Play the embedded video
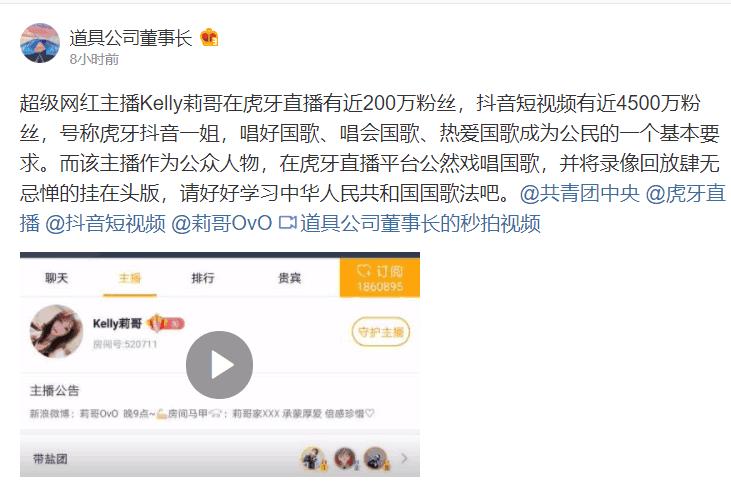The image size is (731, 486). (219, 365)
